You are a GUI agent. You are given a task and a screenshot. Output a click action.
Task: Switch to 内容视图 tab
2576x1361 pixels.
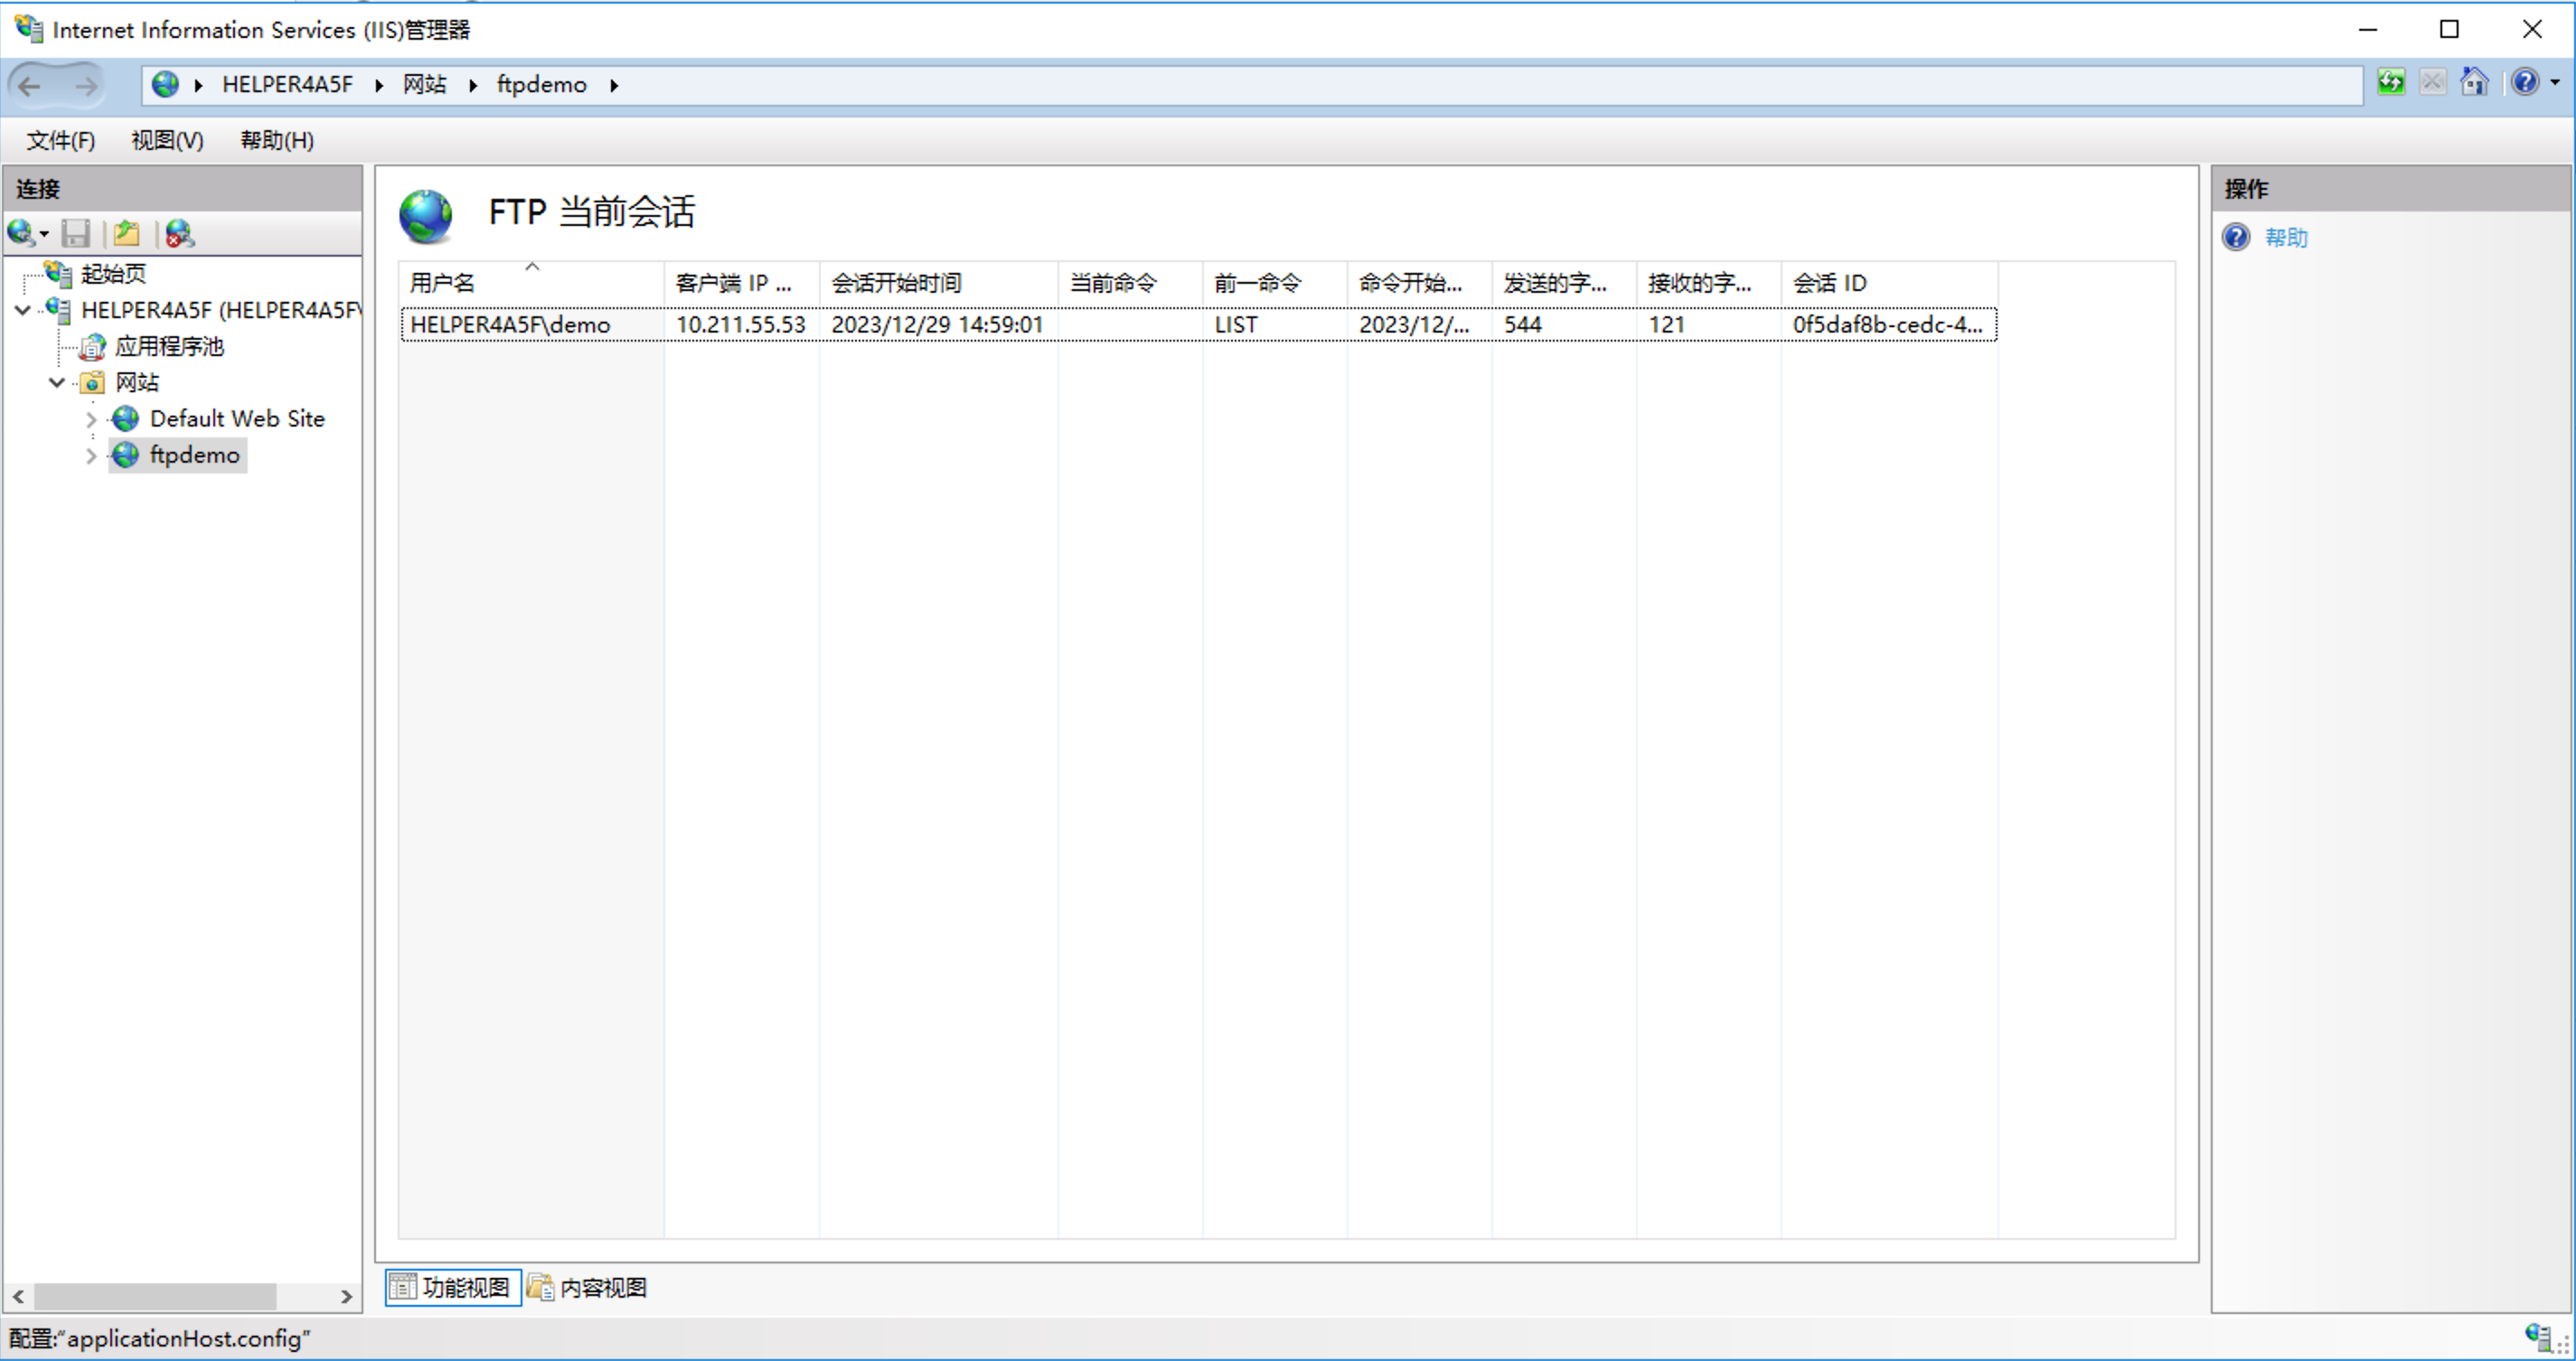pyautogui.click(x=588, y=1287)
